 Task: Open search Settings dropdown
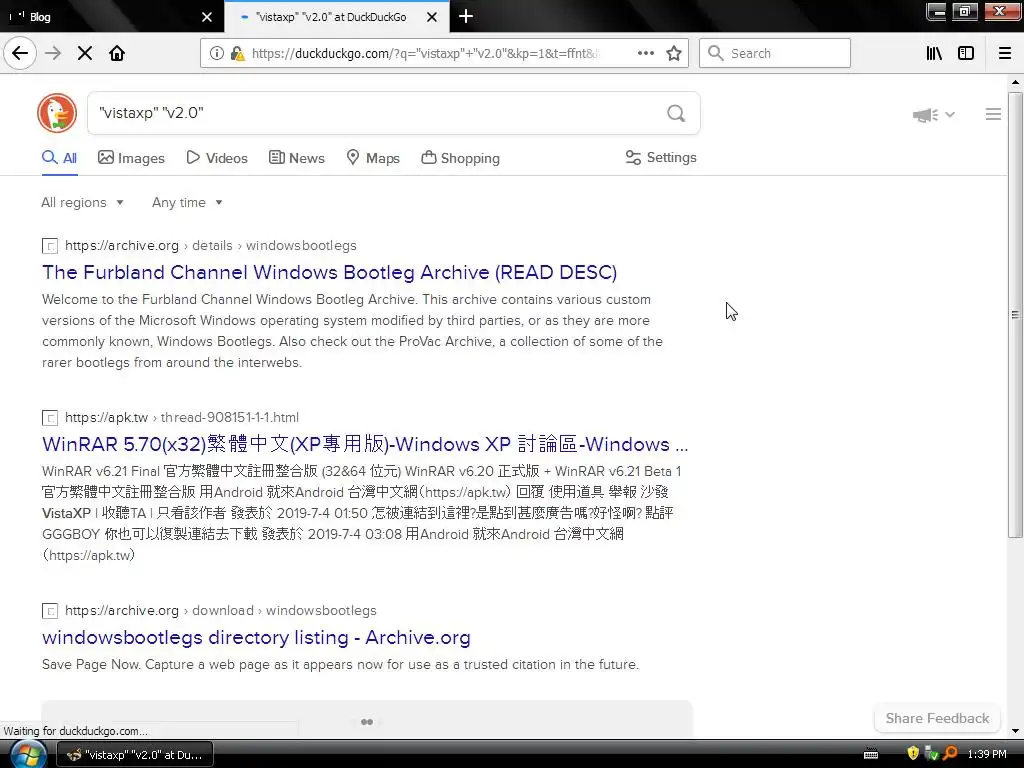661,157
